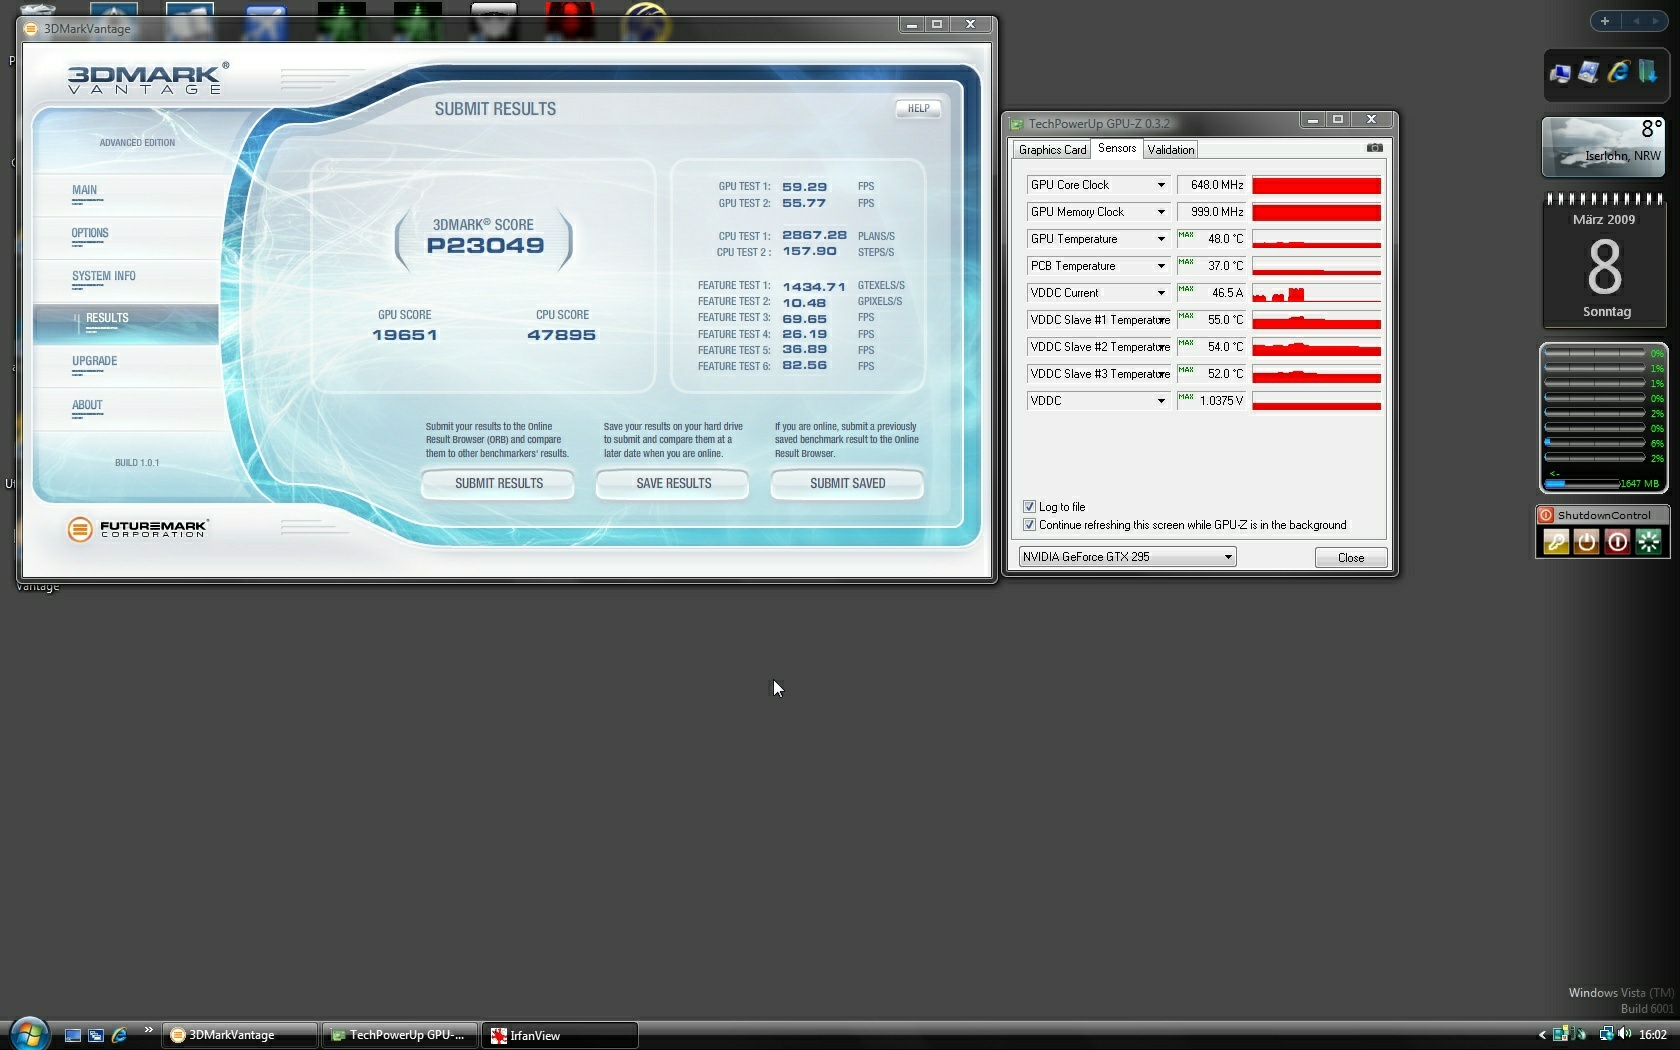
Task: Click the Close button in GPU-Z
Action: pos(1351,558)
